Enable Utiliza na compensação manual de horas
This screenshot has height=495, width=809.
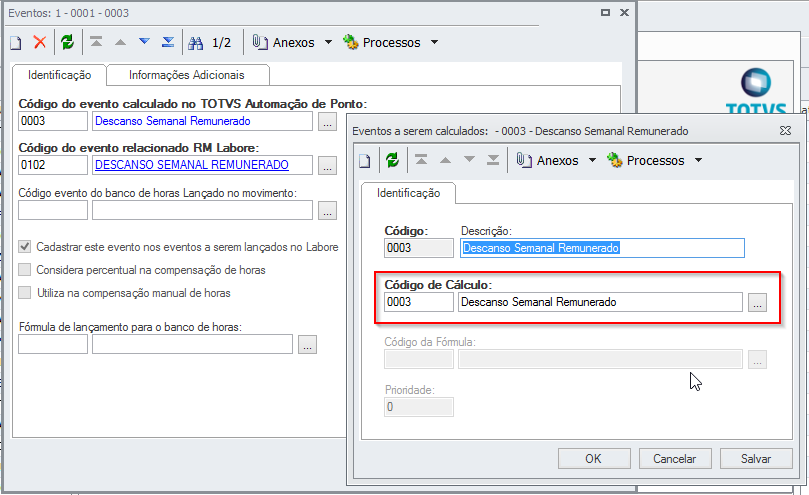point(24,293)
